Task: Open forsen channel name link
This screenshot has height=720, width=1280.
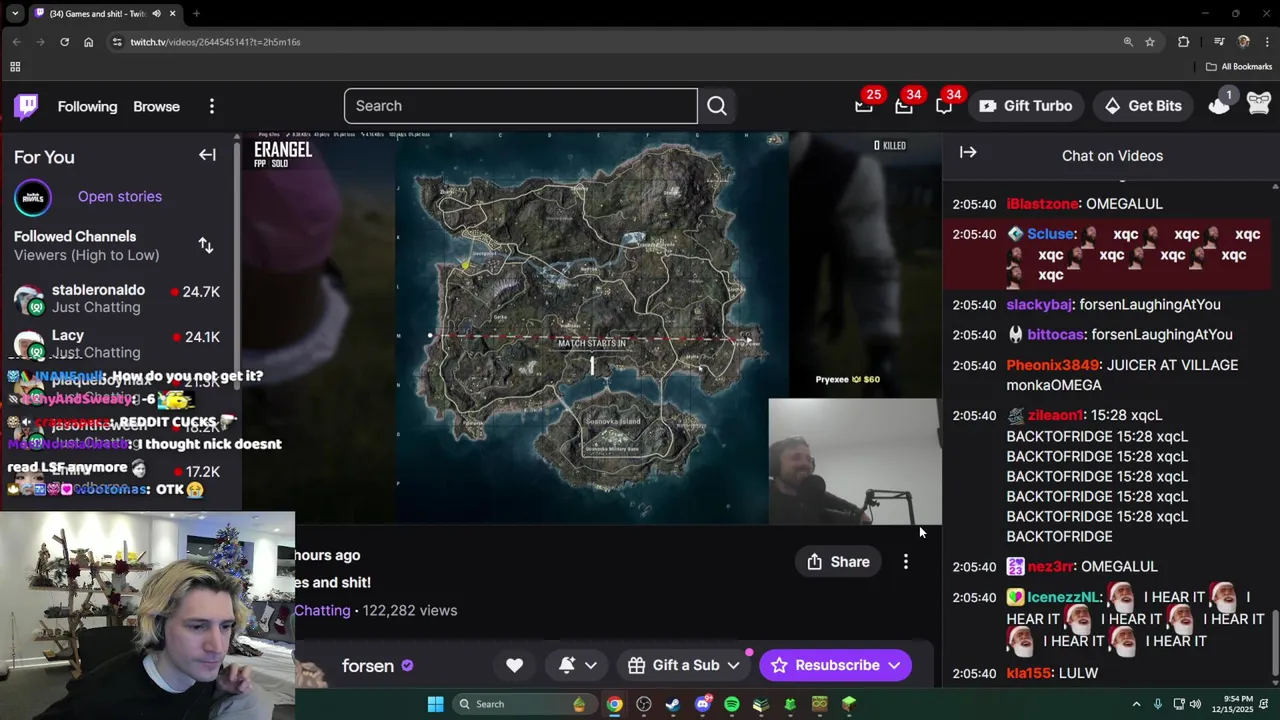Action: (x=368, y=666)
